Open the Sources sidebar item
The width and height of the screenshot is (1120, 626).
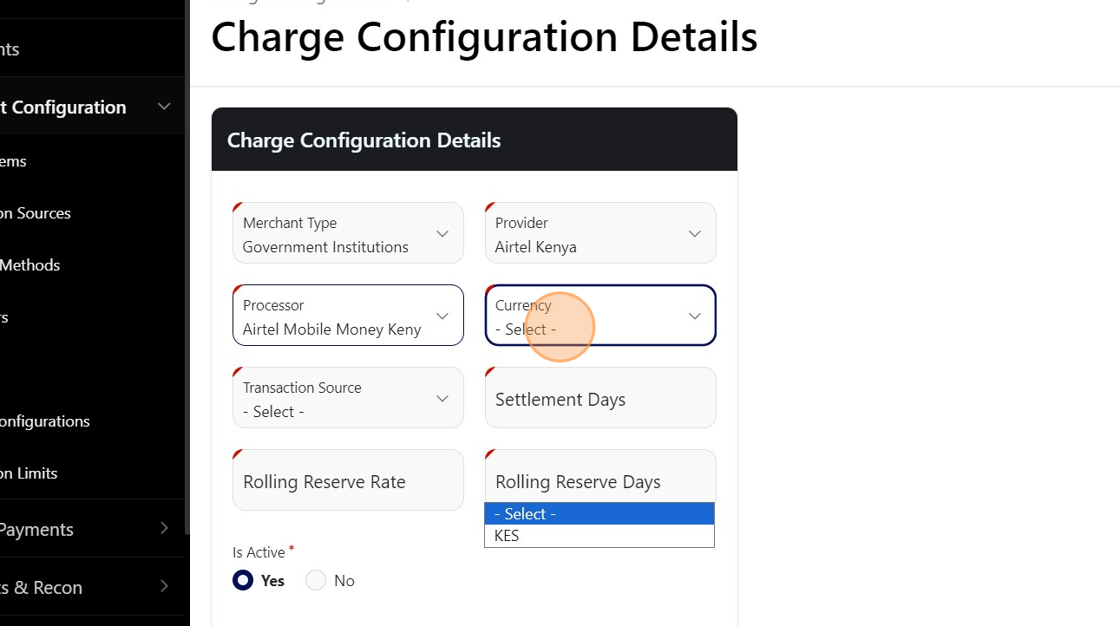click(36, 213)
